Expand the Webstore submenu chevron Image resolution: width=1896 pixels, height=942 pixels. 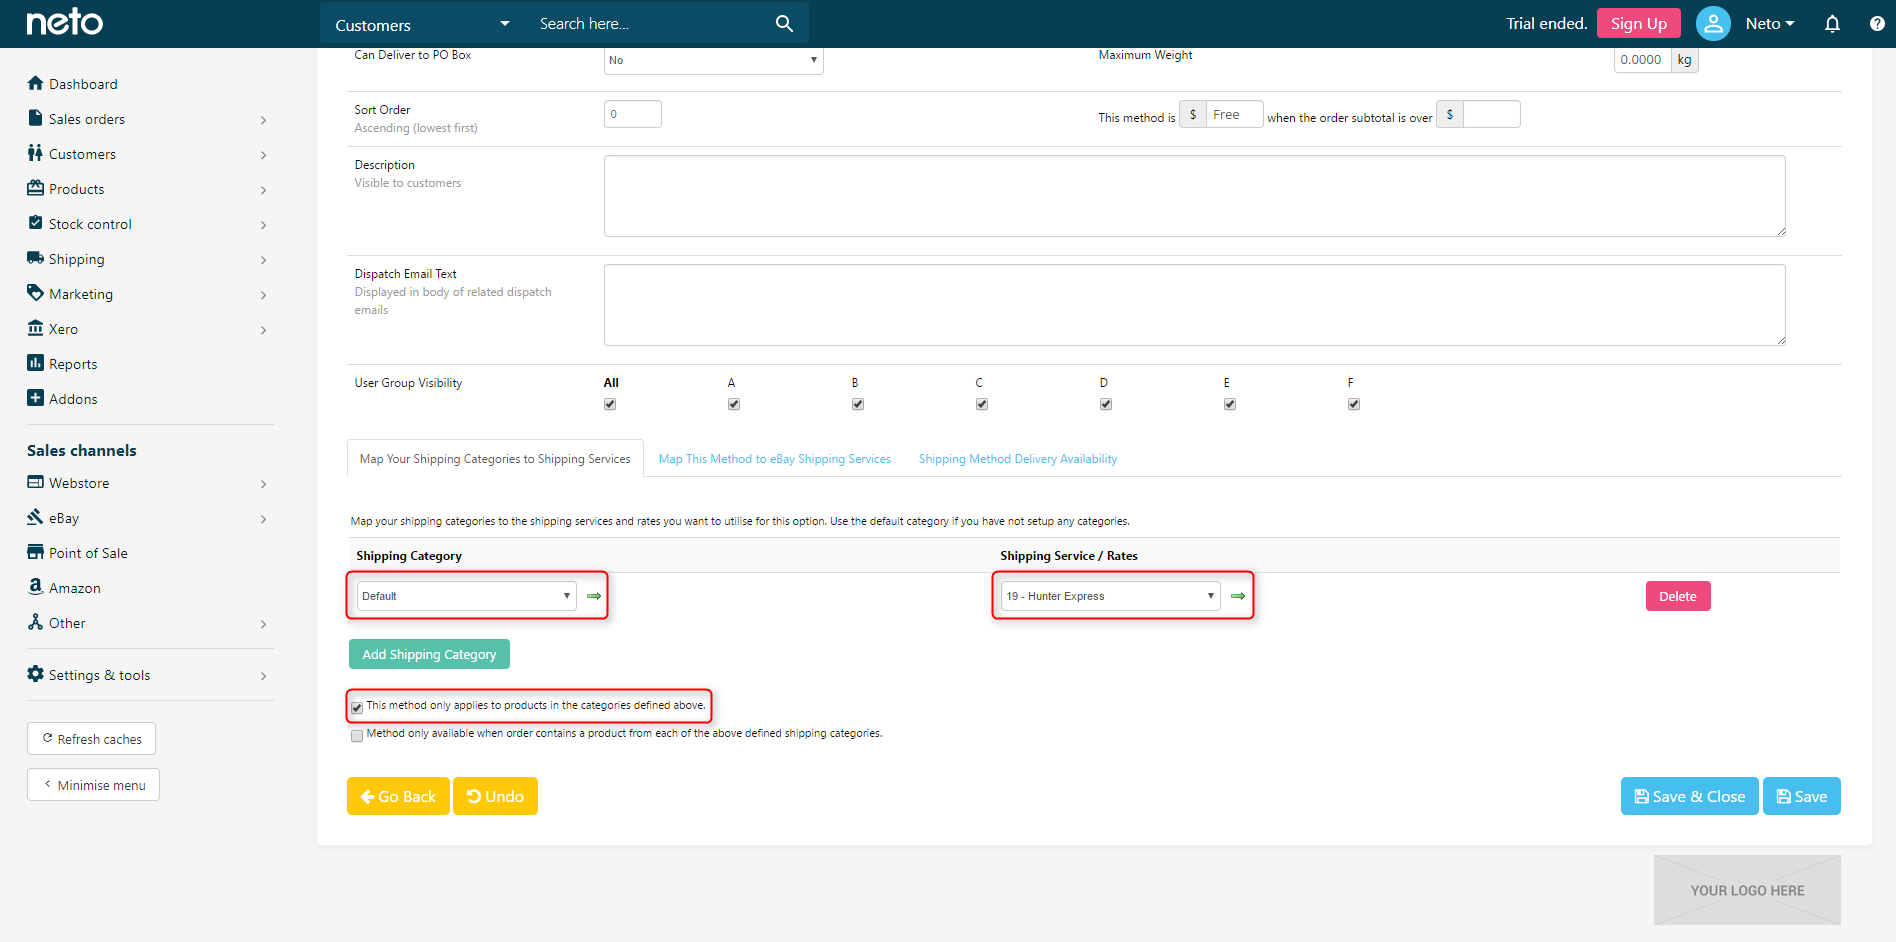coord(263,484)
